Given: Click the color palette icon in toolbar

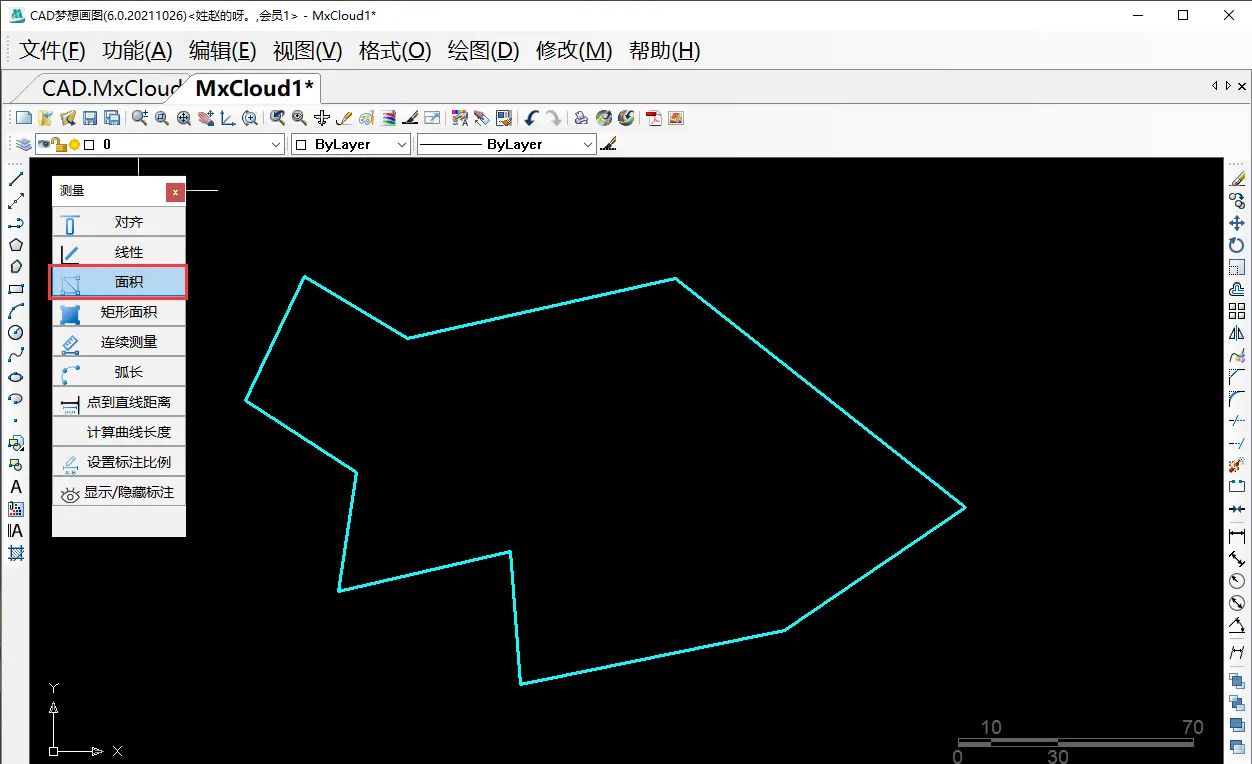Looking at the screenshot, I should point(366,118).
